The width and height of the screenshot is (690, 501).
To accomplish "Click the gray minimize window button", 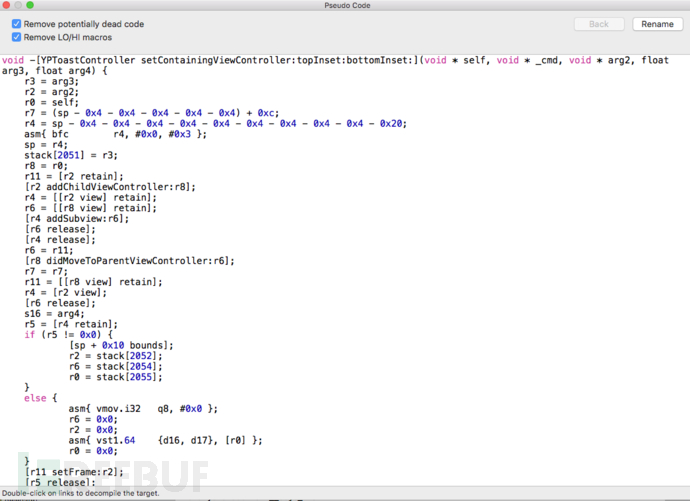I will coord(18,5).
